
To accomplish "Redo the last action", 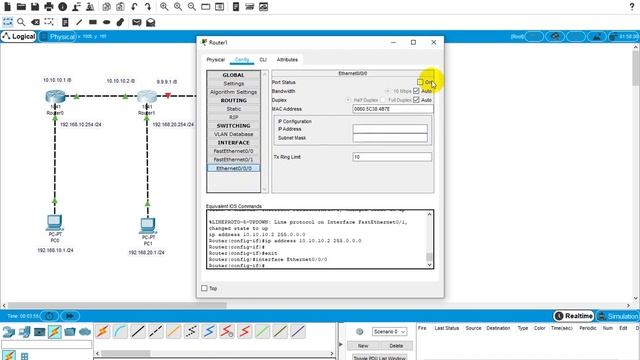I will (148, 7).
